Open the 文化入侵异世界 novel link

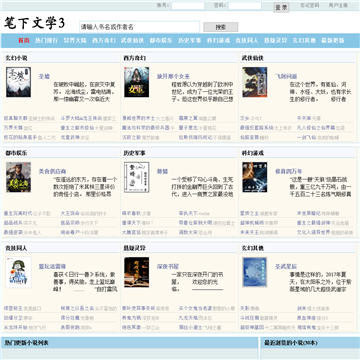pos(314,232)
